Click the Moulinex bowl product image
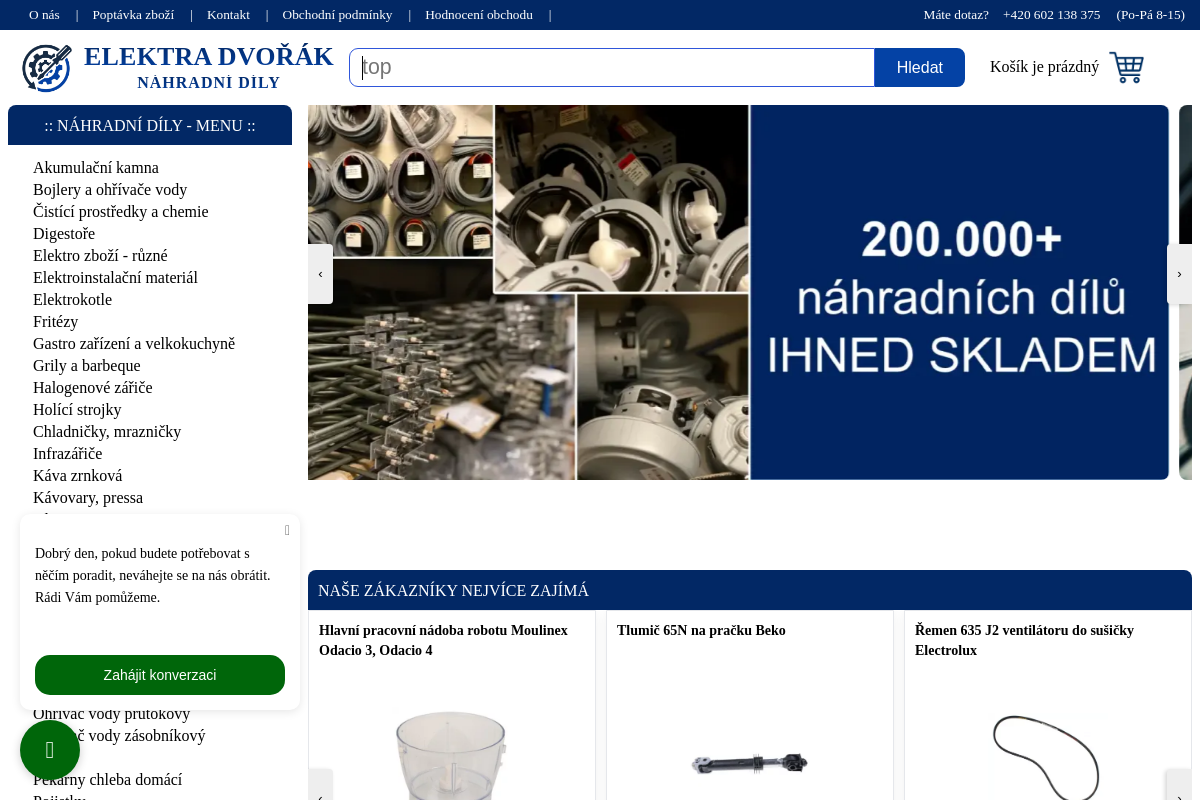1200x800 pixels. coord(451,755)
